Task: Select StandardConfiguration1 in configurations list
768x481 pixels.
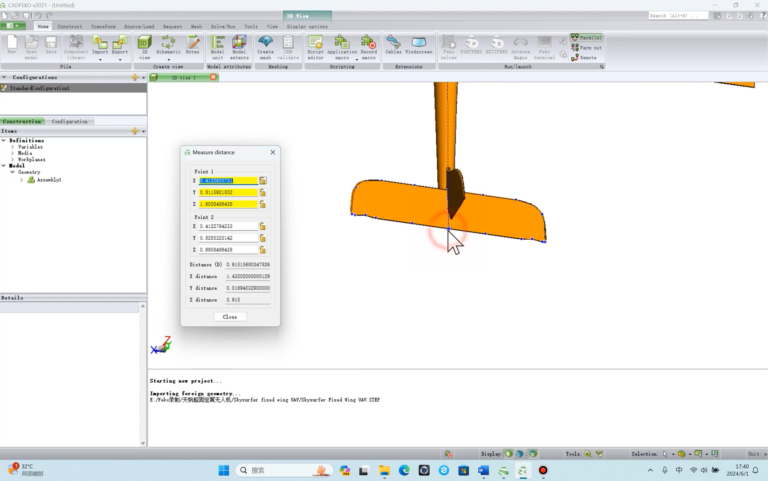Action: pyautogui.click(x=73, y=88)
